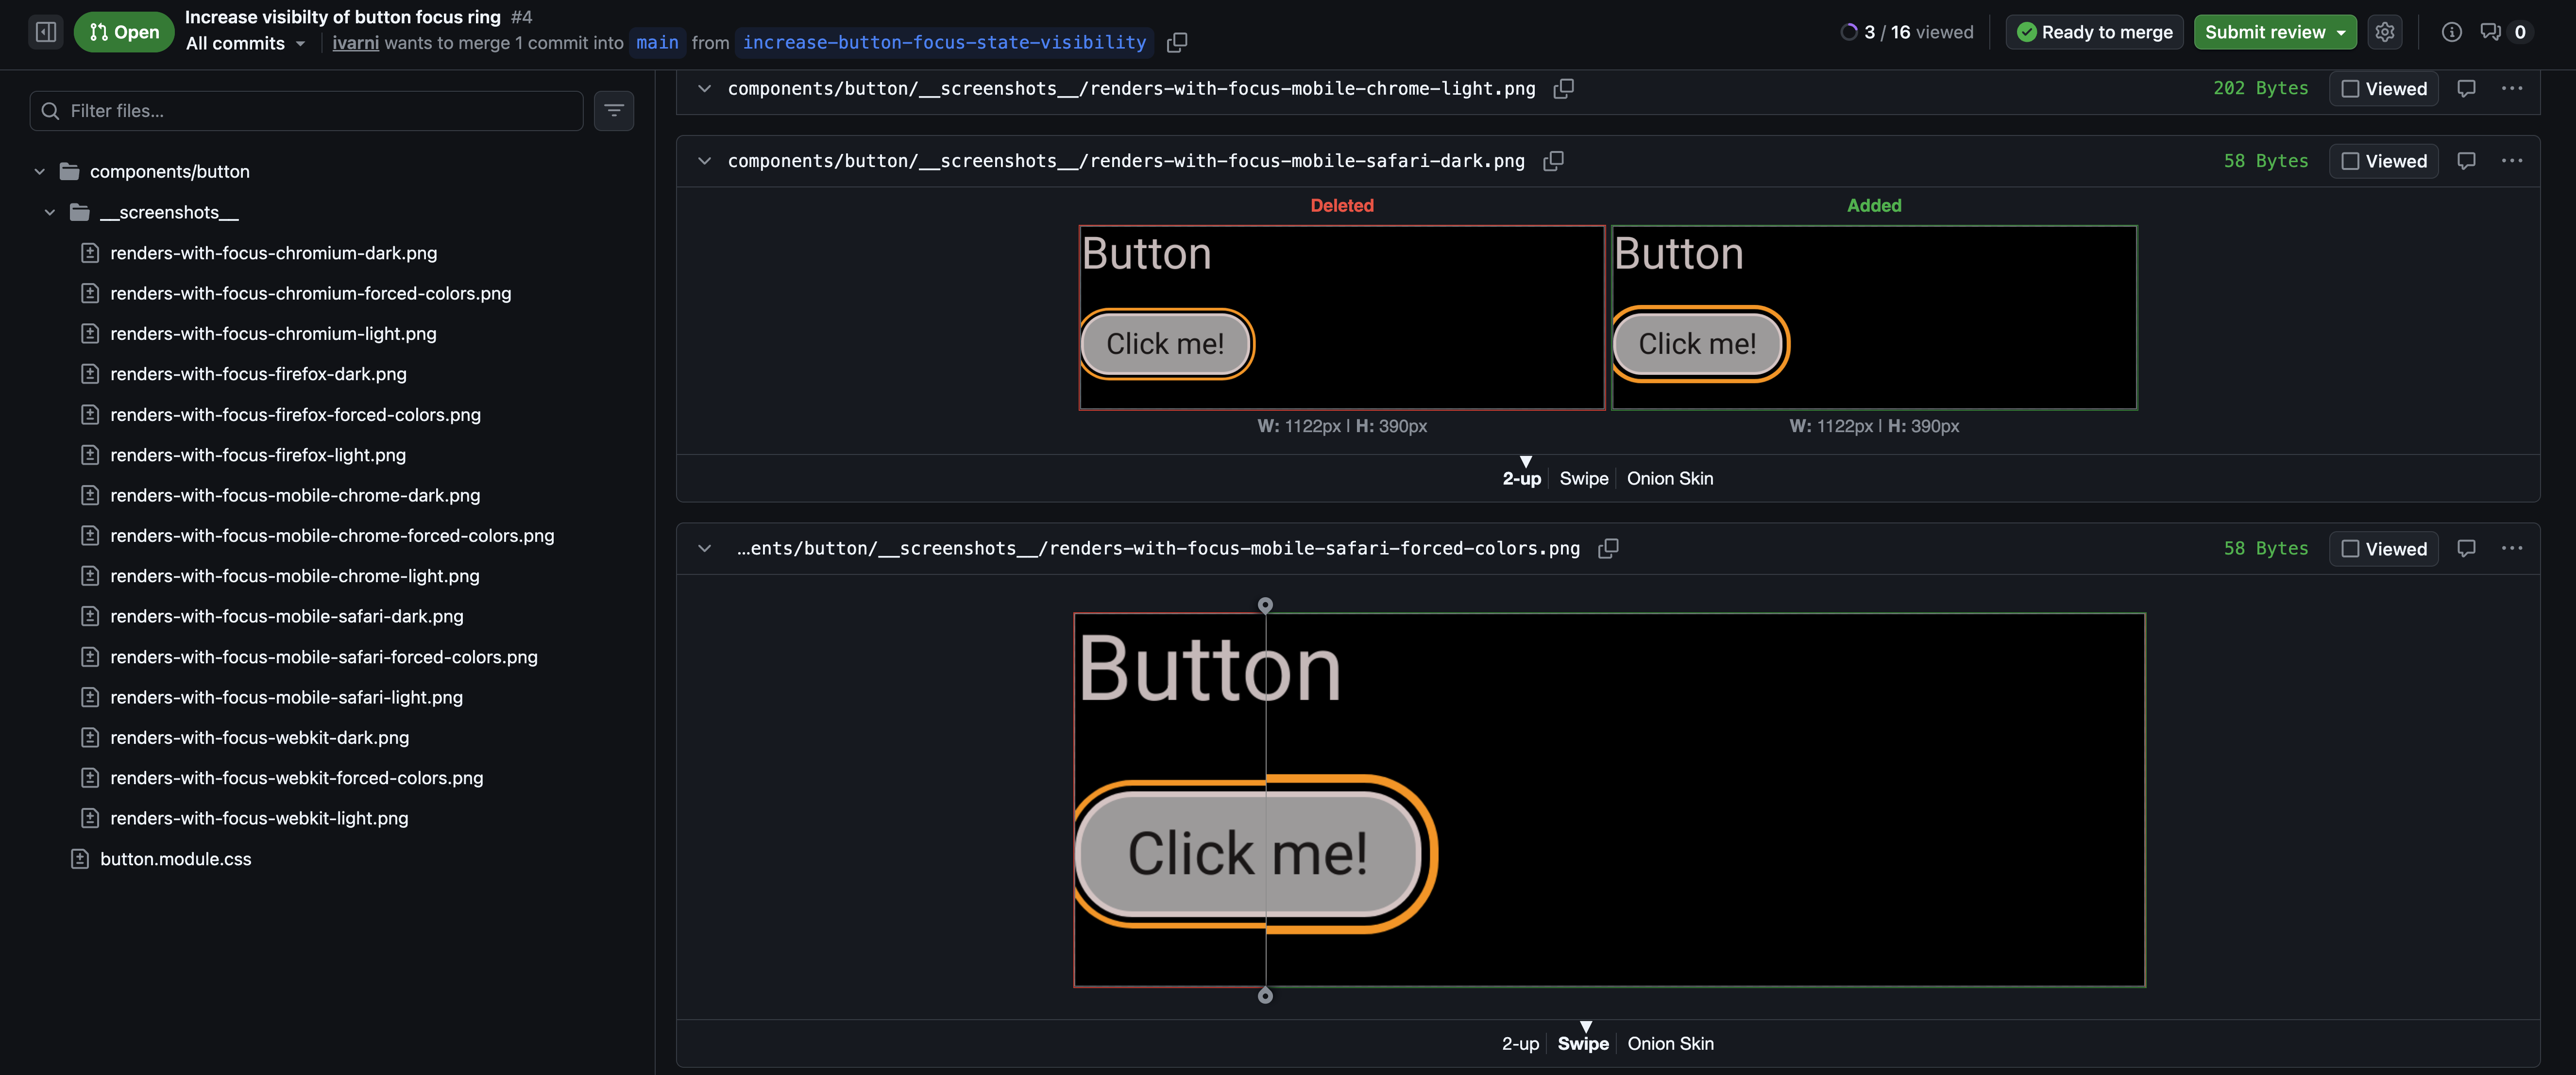Screen dimensions: 2576x1075
Task: Collapse mobile-safari-forced-colors.png diff
Action: point(704,548)
